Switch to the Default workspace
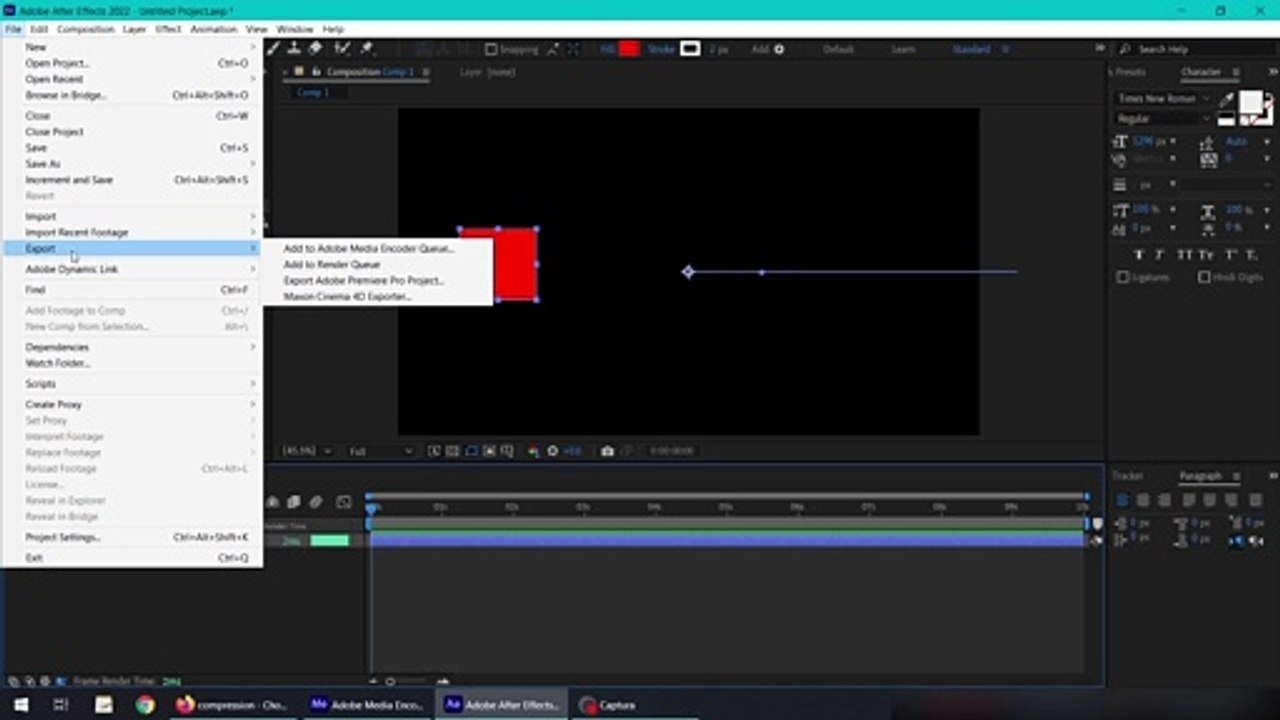This screenshot has height=720, width=1280. [x=838, y=49]
